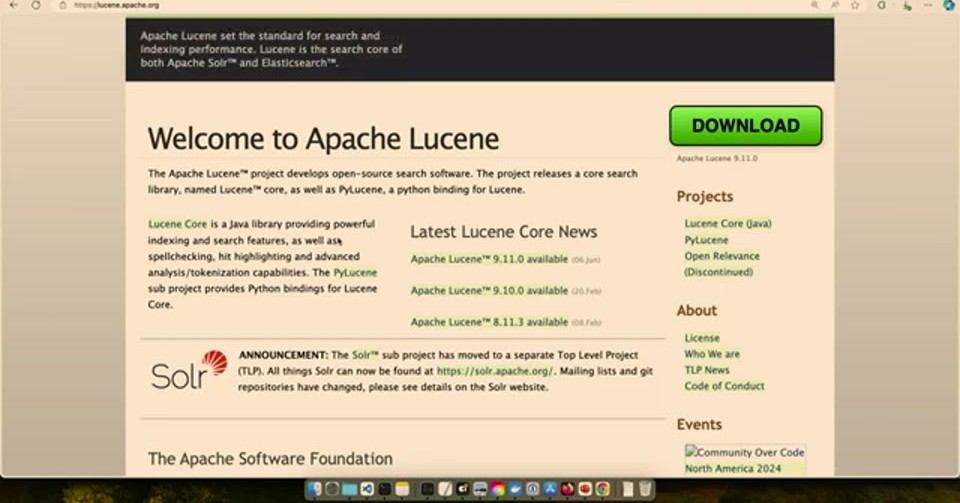View site info via the lock icon

62,5
